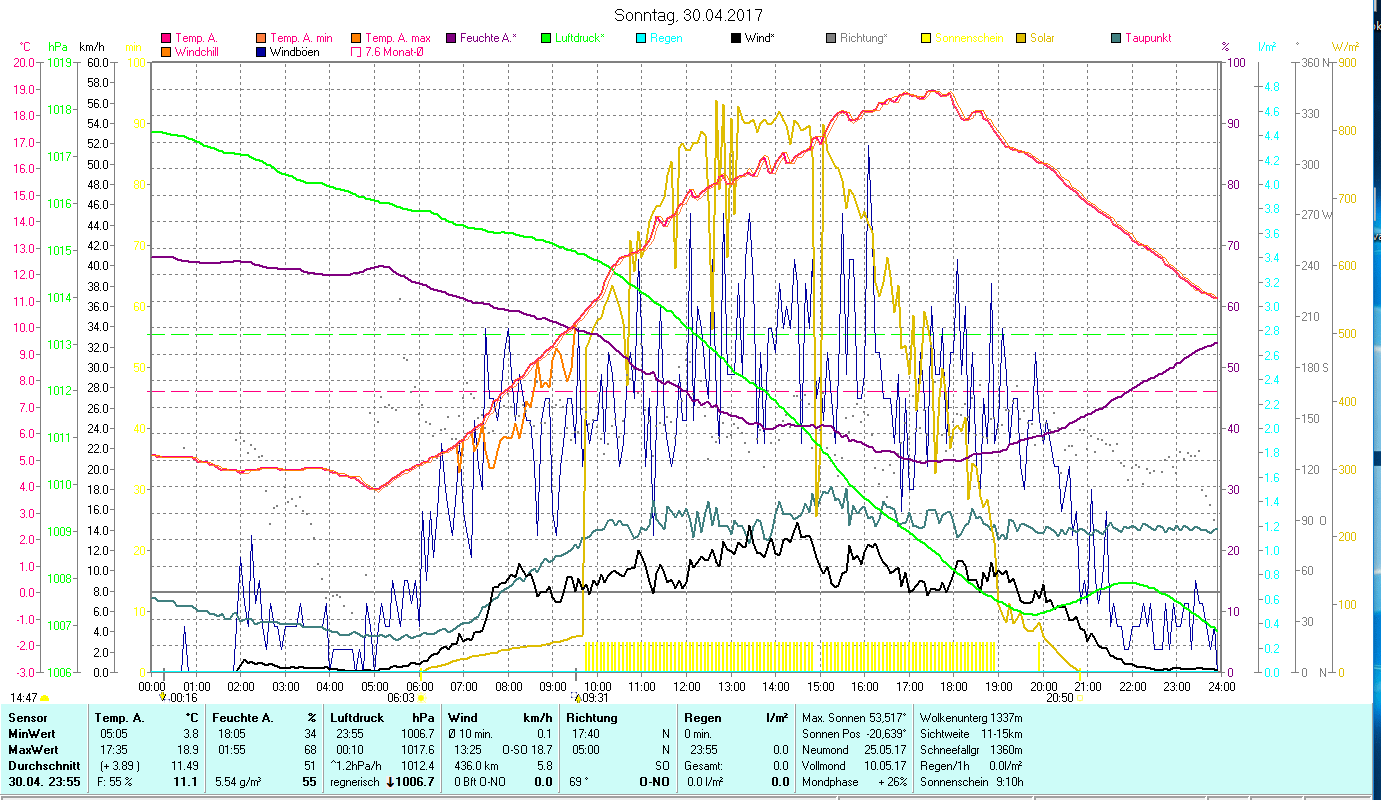1381x800 pixels.
Task: Click the green Luftdruck legend square
Action: point(546,38)
